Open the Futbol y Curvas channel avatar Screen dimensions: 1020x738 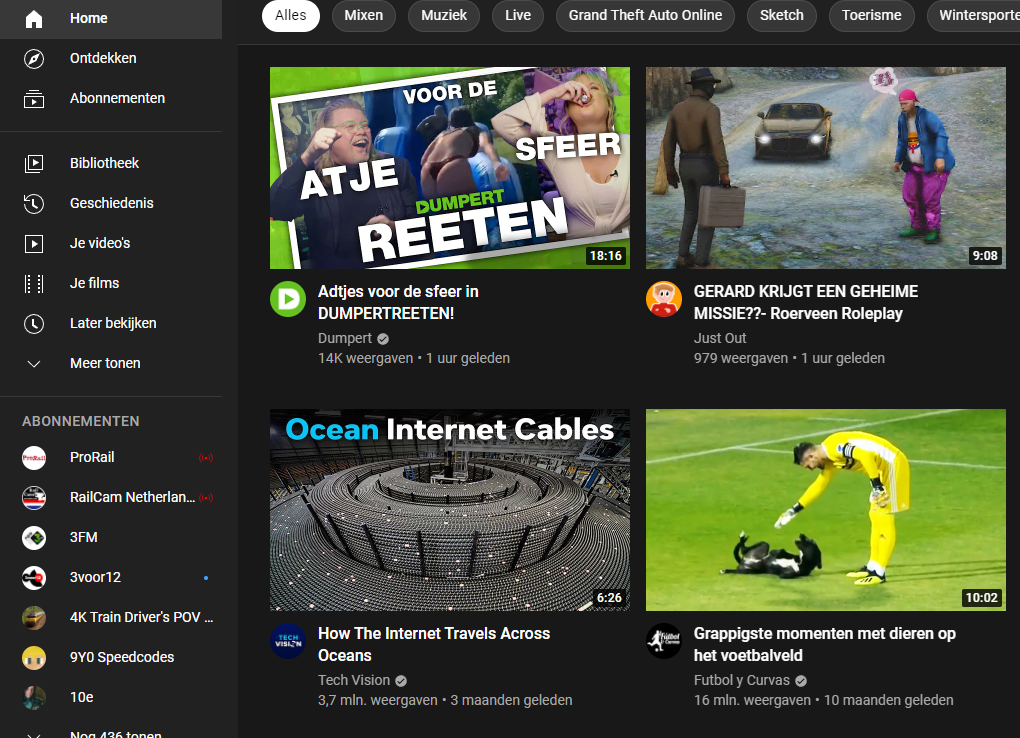[x=664, y=641]
